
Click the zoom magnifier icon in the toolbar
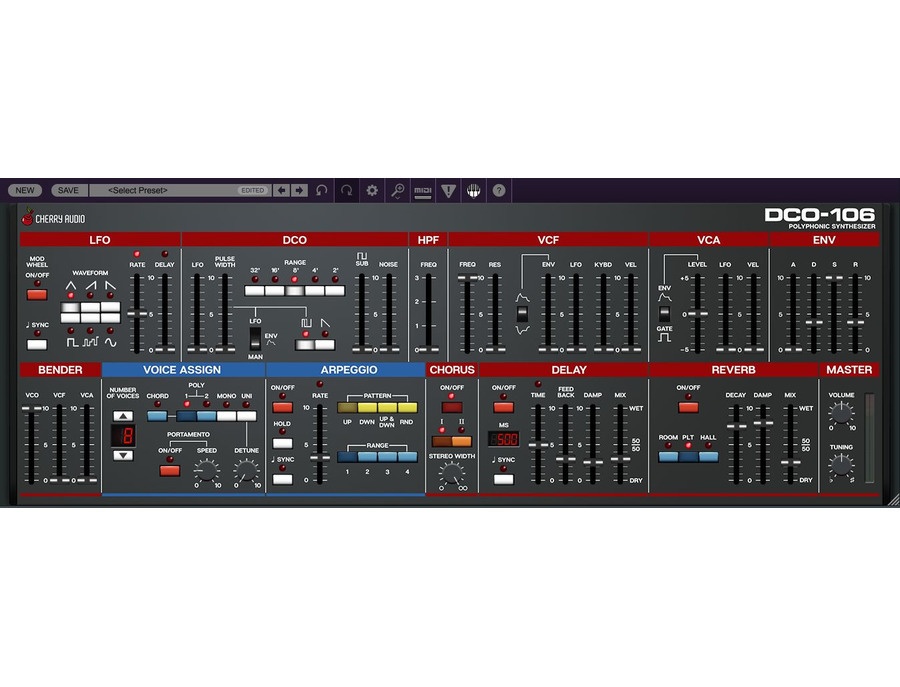click(397, 190)
